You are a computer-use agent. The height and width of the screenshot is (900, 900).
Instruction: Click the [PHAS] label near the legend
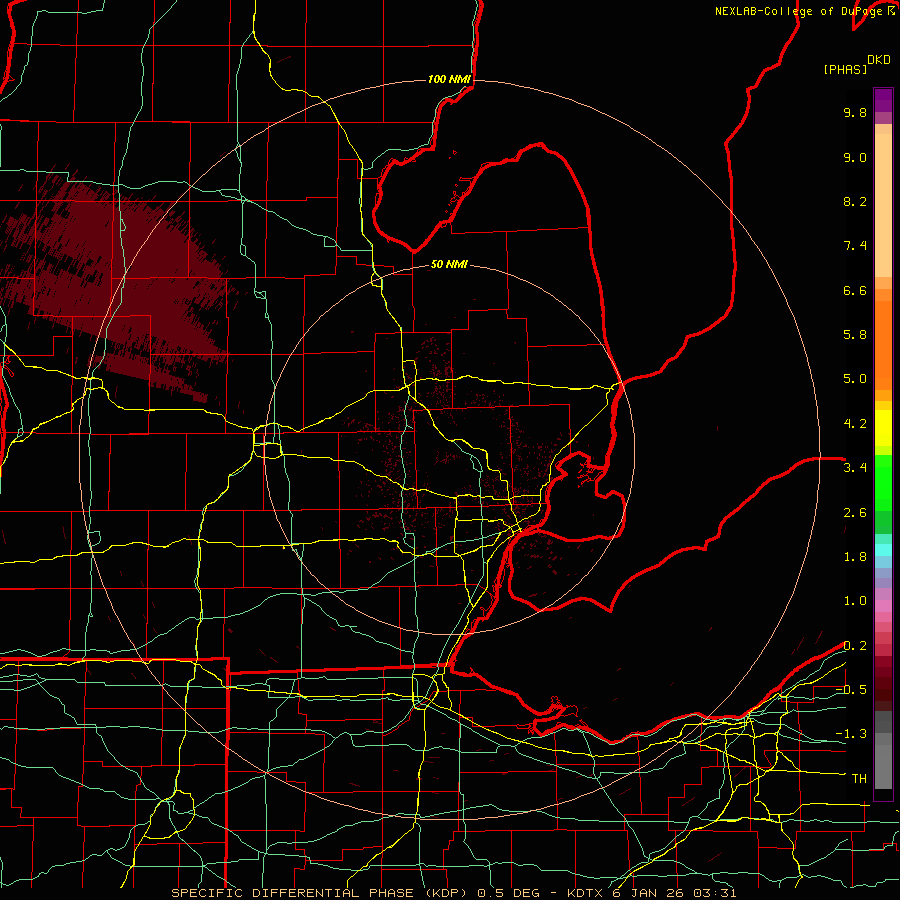pos(845,69)
